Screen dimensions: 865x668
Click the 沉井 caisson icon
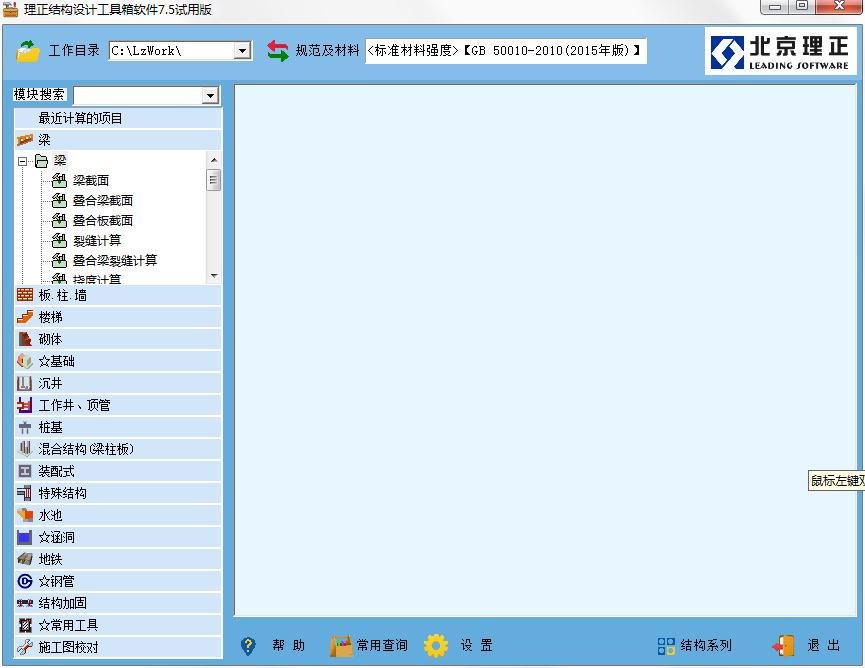pyautogui.click(x=25, y=383)
